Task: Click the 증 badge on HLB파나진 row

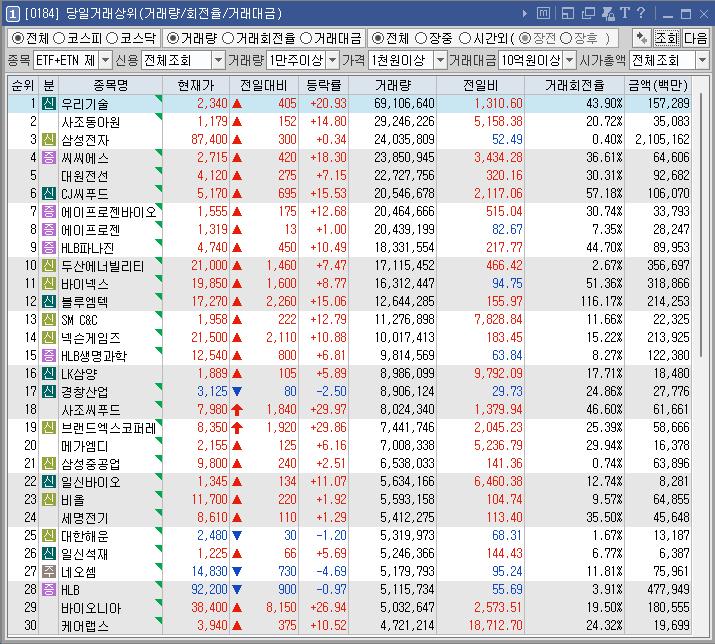Action: click(49, 248)
